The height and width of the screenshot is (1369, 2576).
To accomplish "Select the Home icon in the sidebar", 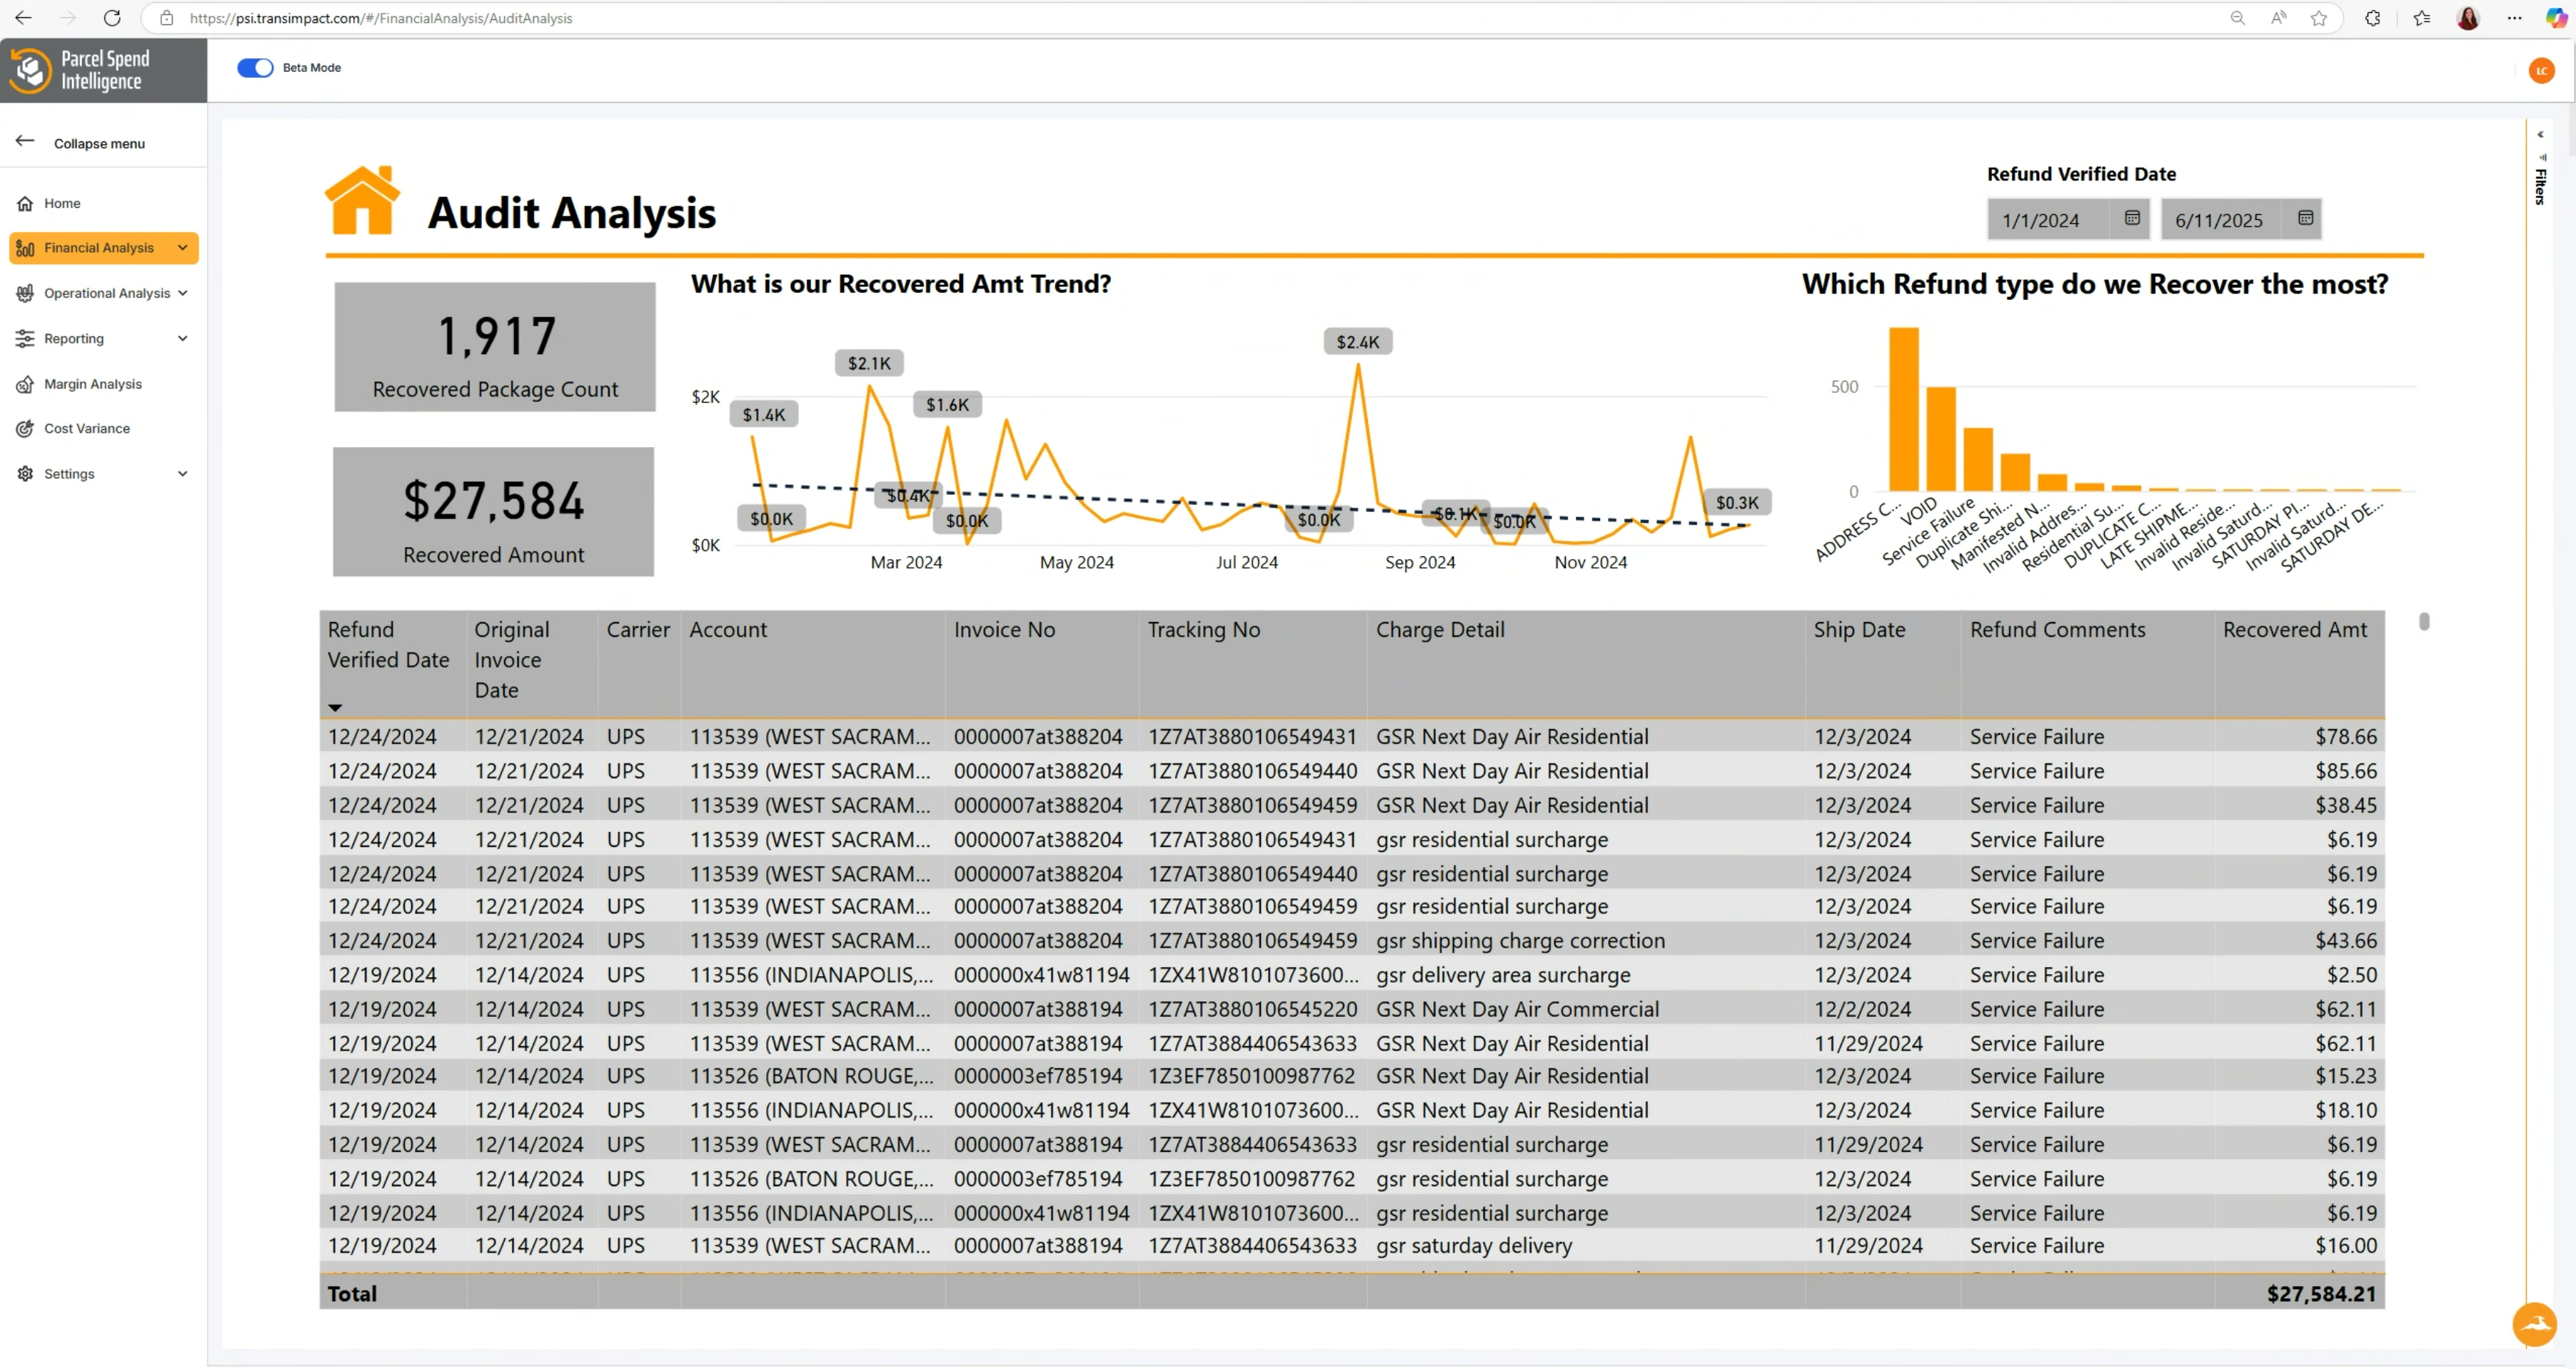I will (25, 203).
